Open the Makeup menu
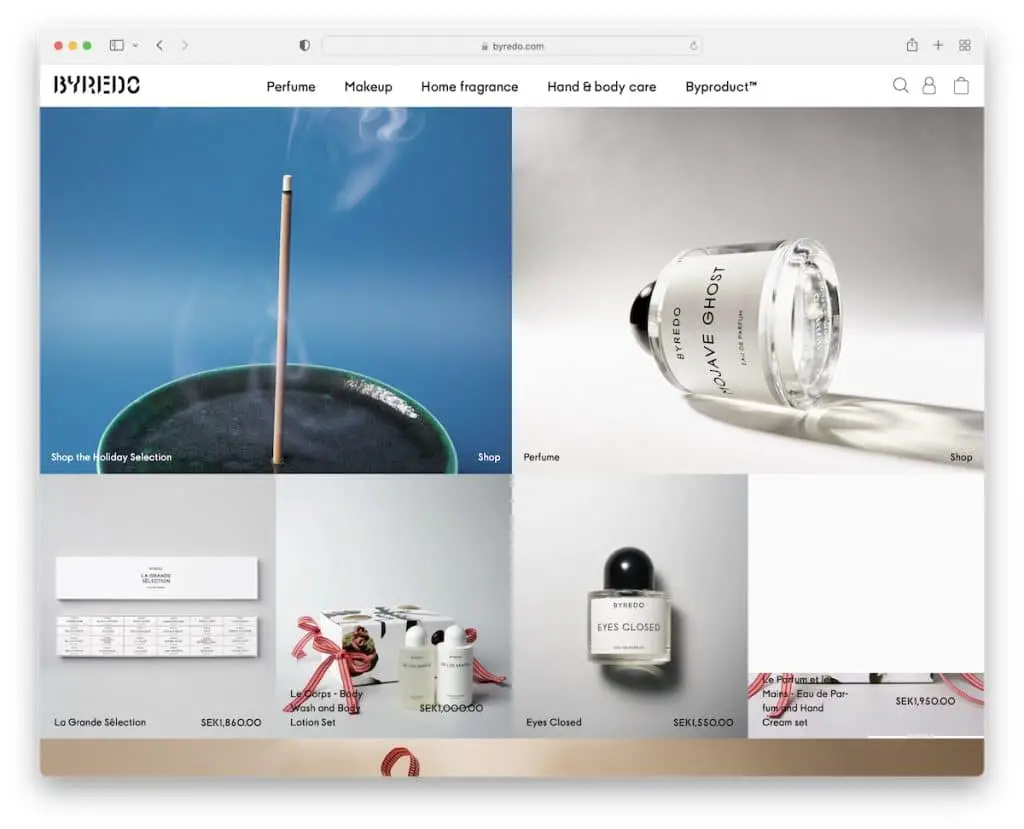The width and height of the screenshot is (1024, 829). click(x=368, y=87)
